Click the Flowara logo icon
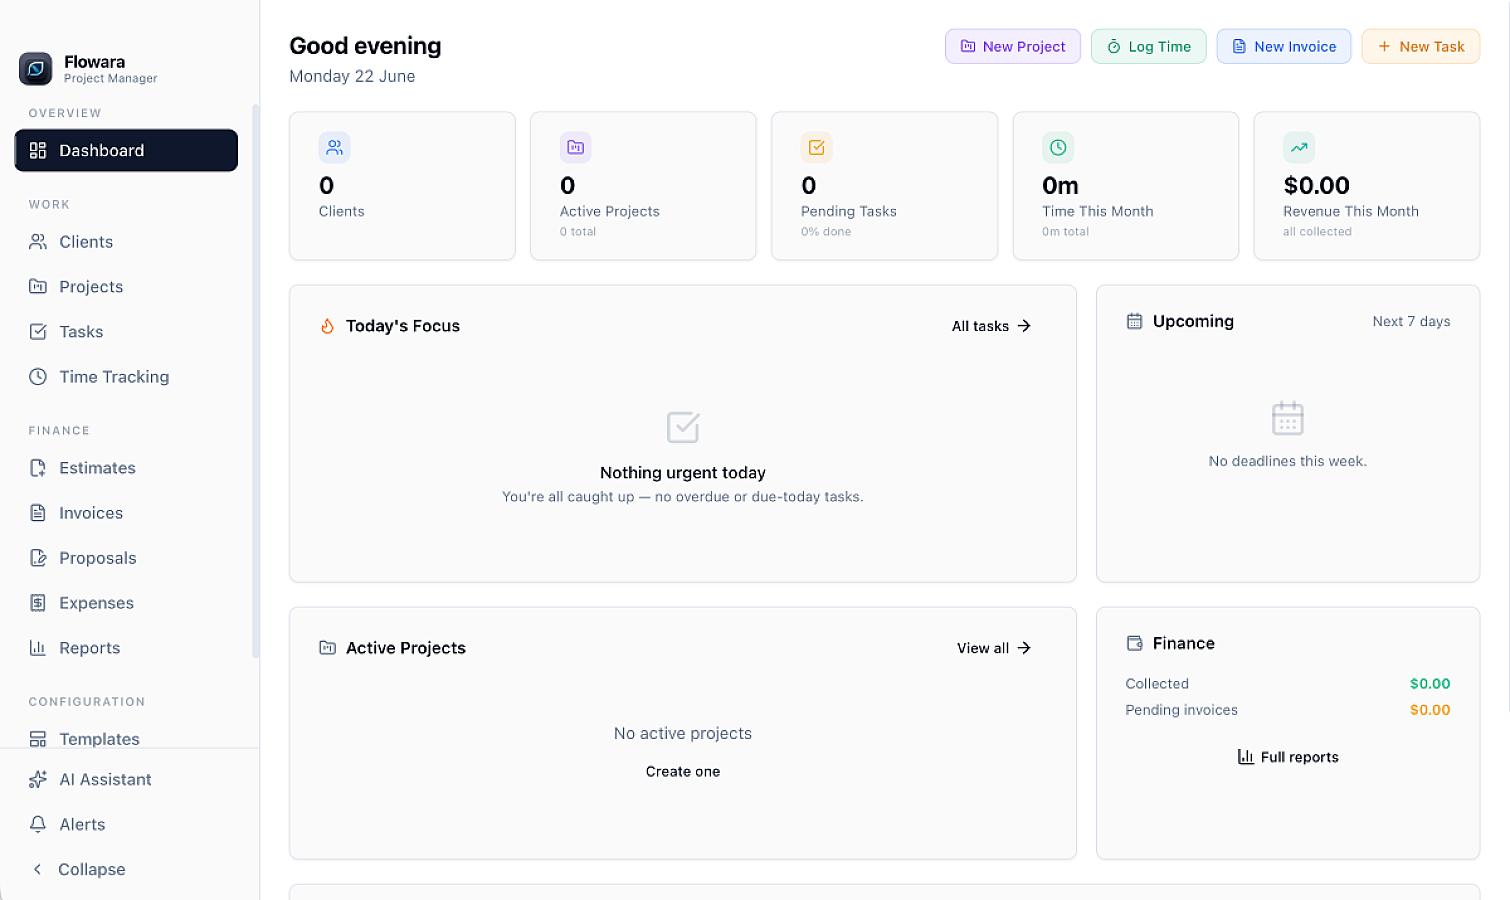The height and width of the screenshot is (900, 1510). (x=36, y=69)
